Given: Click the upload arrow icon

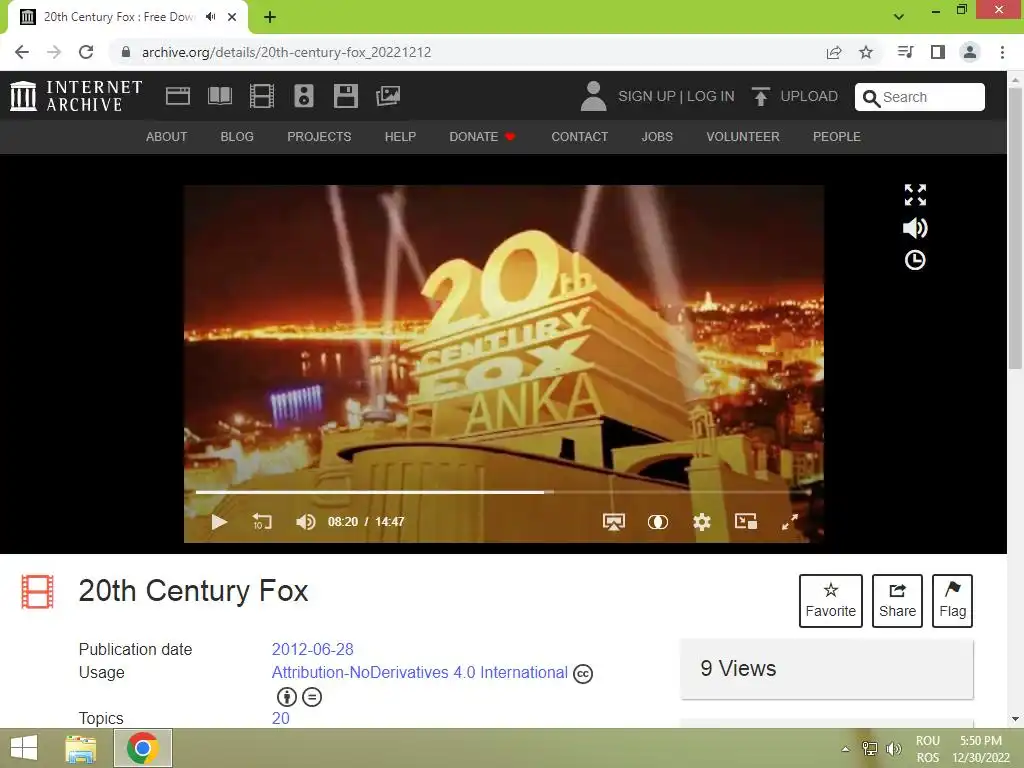Looking at the screenshot, I should coord(760,96).
